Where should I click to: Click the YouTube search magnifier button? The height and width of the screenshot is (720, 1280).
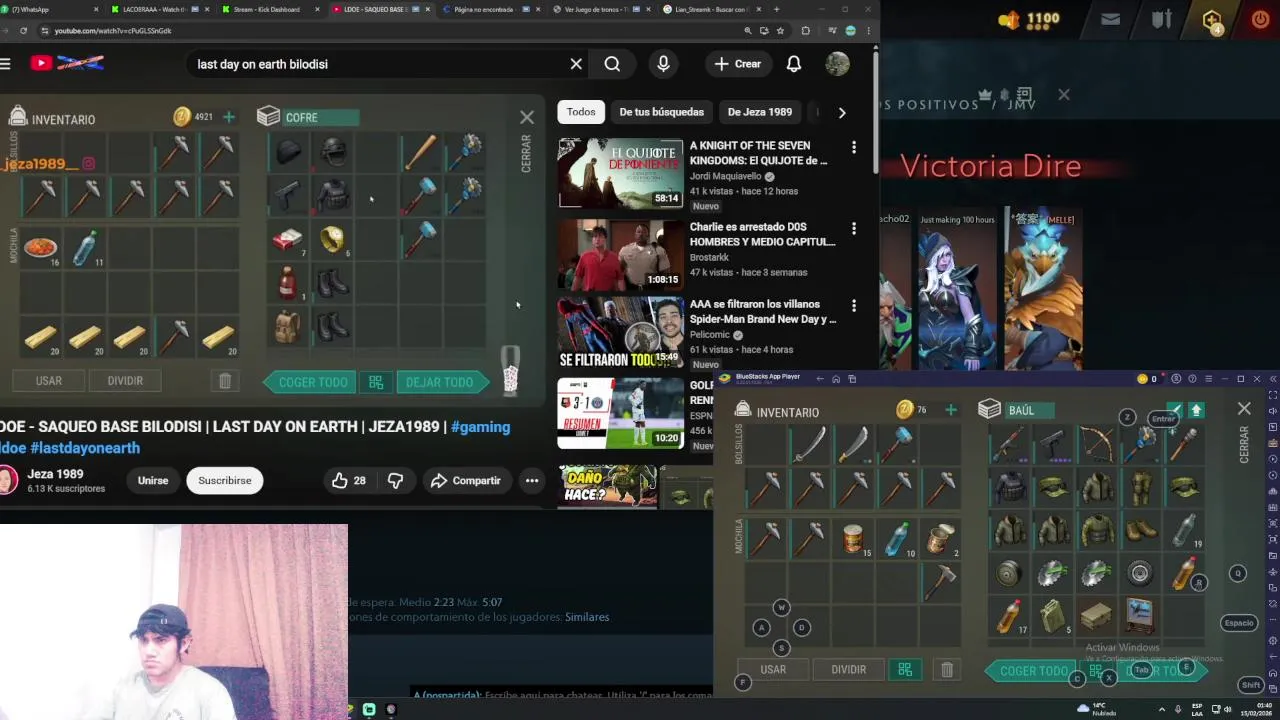tap(612, 64)
